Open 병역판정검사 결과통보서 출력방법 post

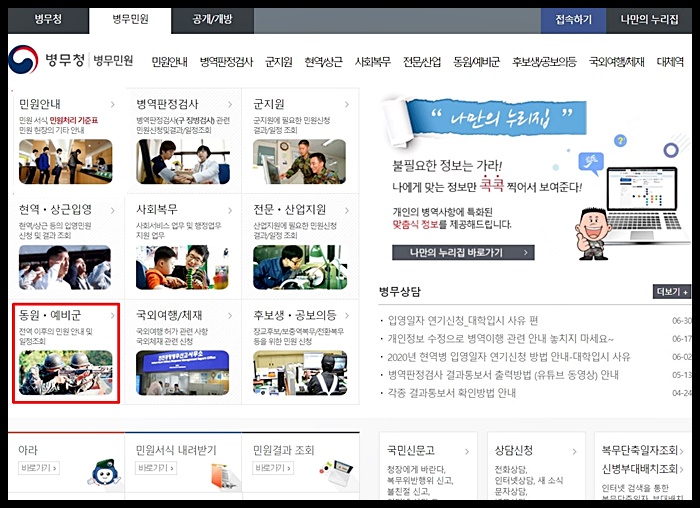coord(503,375)
